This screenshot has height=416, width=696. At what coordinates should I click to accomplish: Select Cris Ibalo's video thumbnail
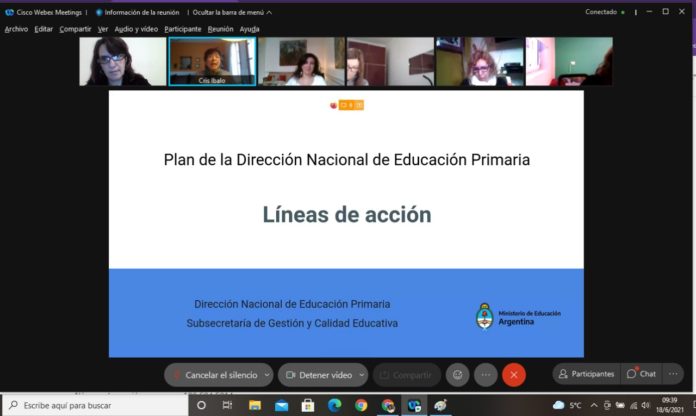tap(212, 61)
